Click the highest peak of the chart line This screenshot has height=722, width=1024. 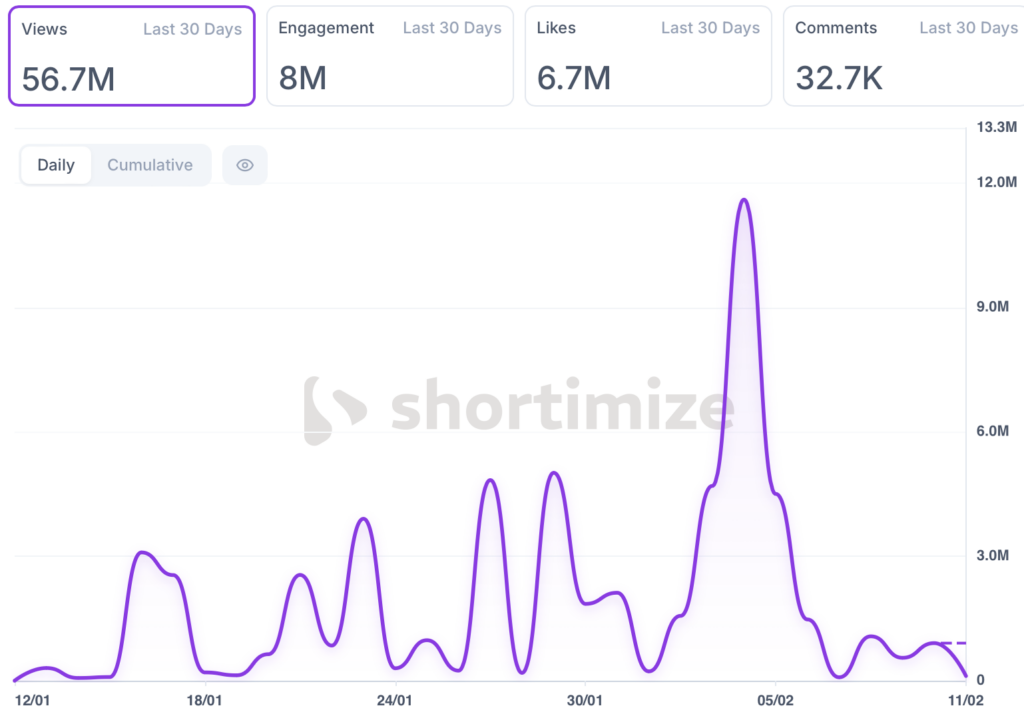[x=743, y=200]
